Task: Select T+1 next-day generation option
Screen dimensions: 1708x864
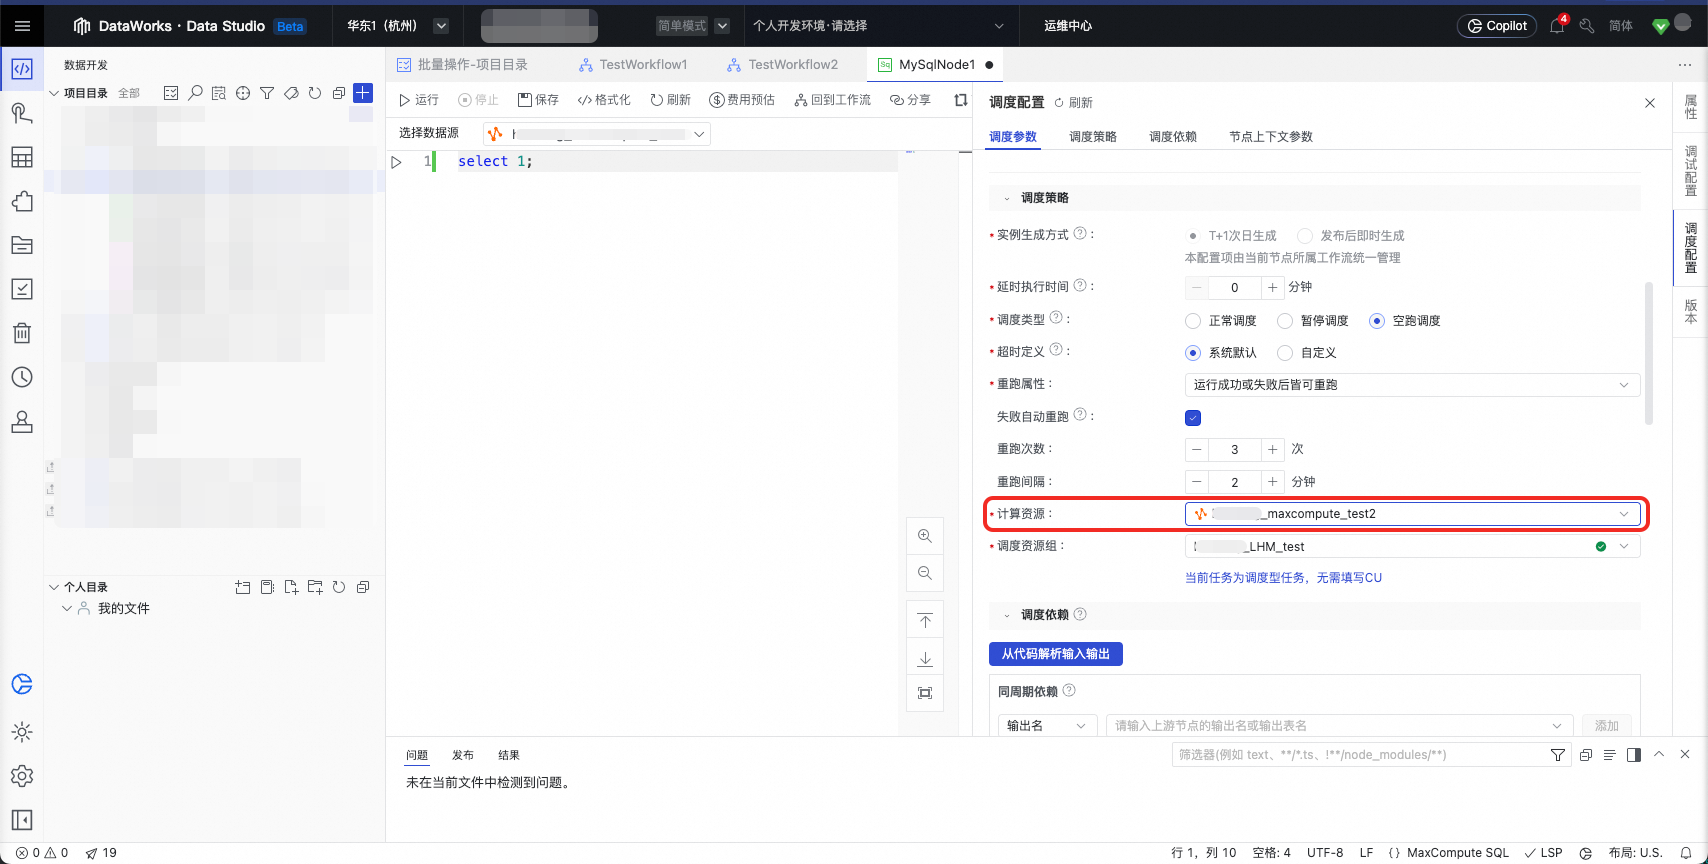Action: click(1193, 236)
